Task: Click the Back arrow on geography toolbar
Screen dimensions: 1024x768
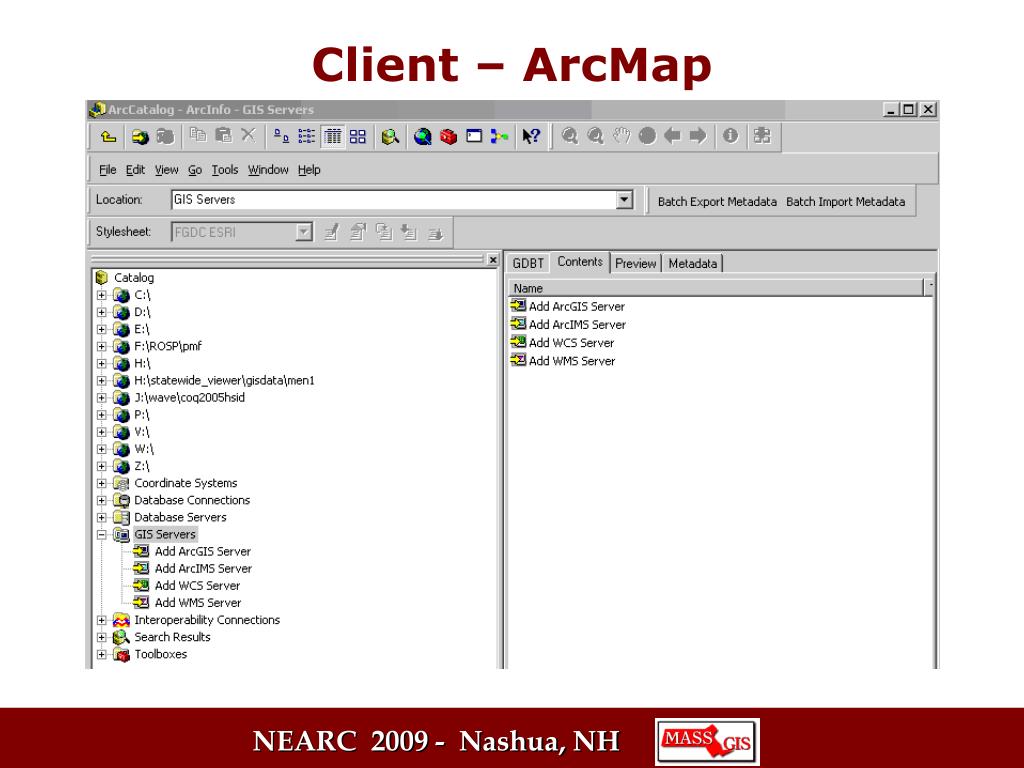Action: (672, 136)
